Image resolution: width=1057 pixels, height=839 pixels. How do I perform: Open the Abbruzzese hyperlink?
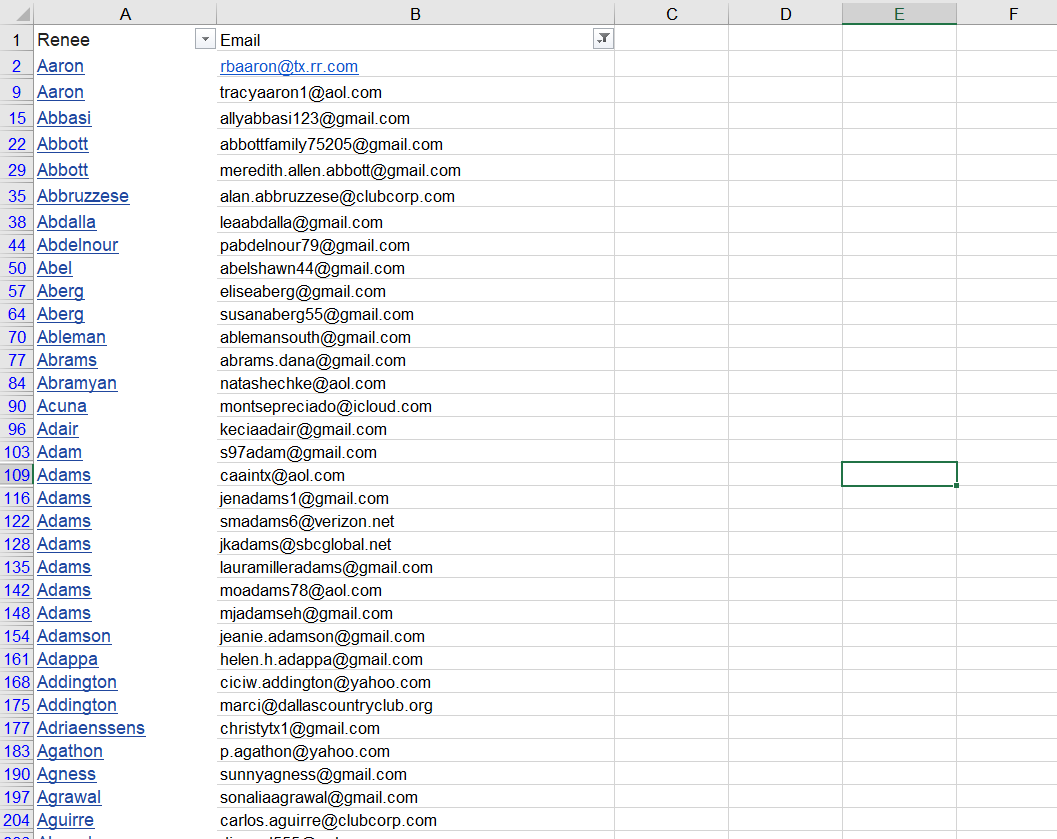pyautogui.click(x=83, y=196)
